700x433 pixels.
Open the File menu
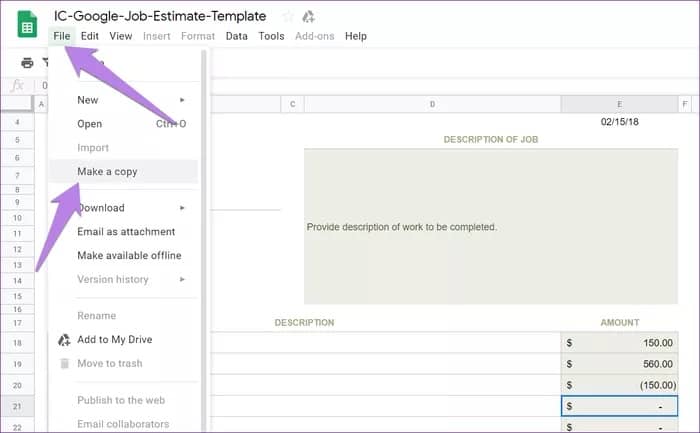(62, 36)
